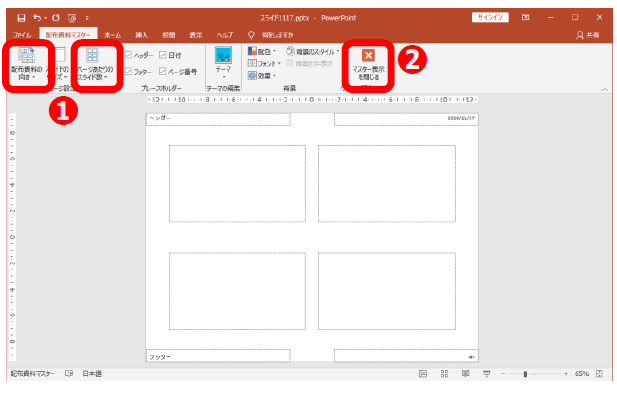Select the date placeholder 2020/11/17
Image resolution: width=617 pixels, height=393 pixels.
406,120
